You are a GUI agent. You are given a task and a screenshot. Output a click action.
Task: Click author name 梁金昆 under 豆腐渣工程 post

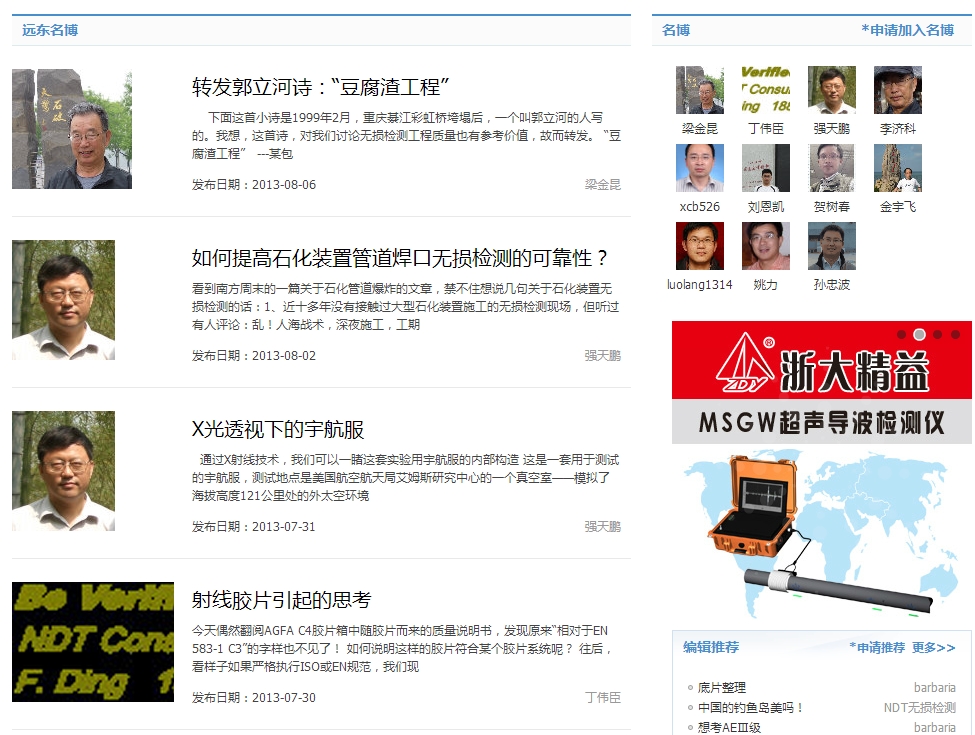pyautogui.click(x=603, y=185)
